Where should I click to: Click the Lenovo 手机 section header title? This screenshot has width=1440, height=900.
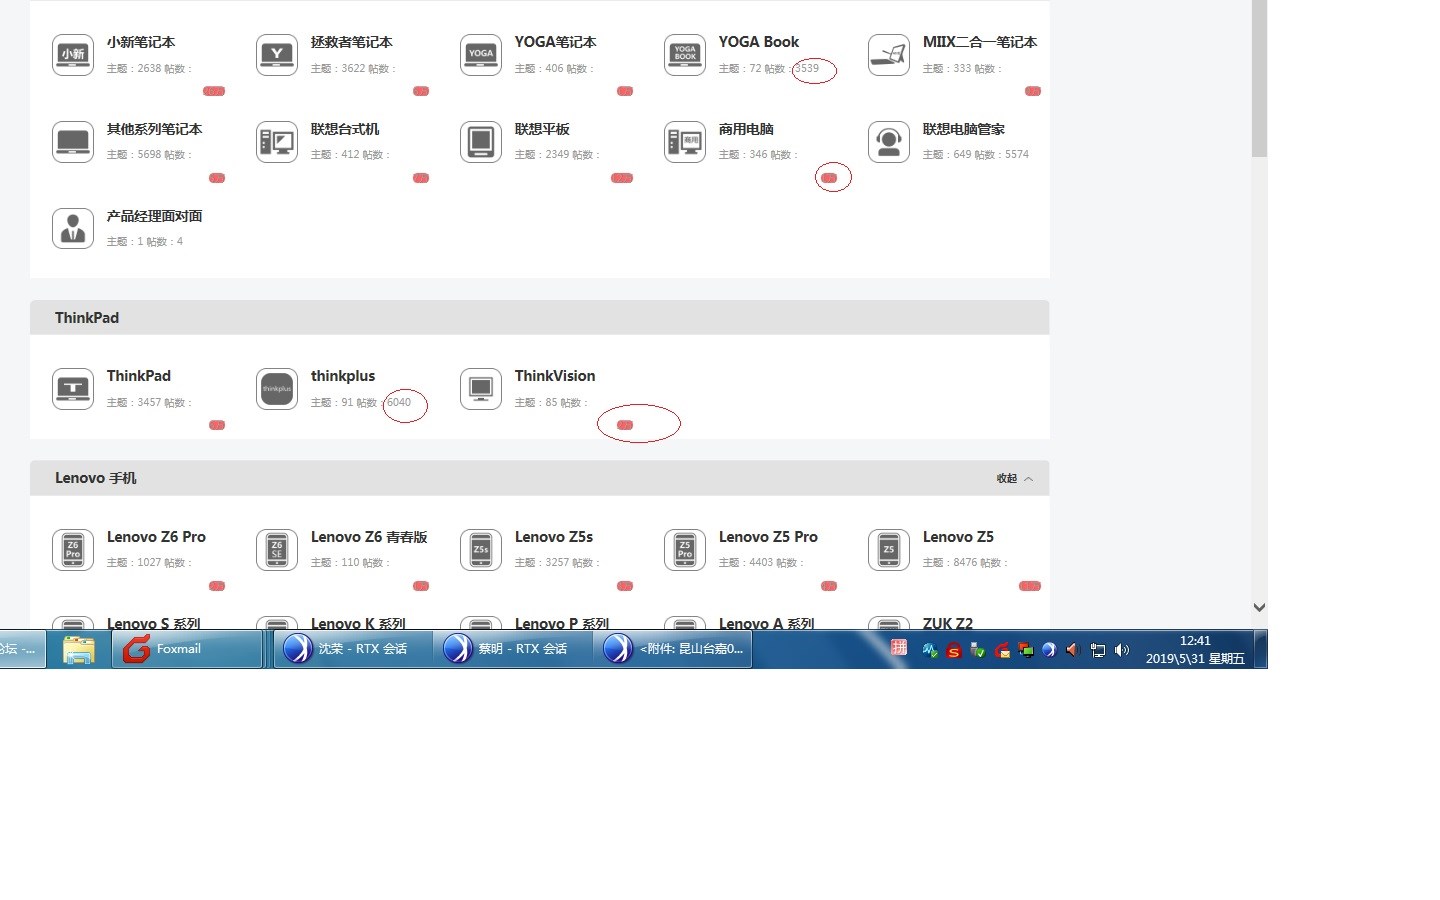[x=96, y=478]
